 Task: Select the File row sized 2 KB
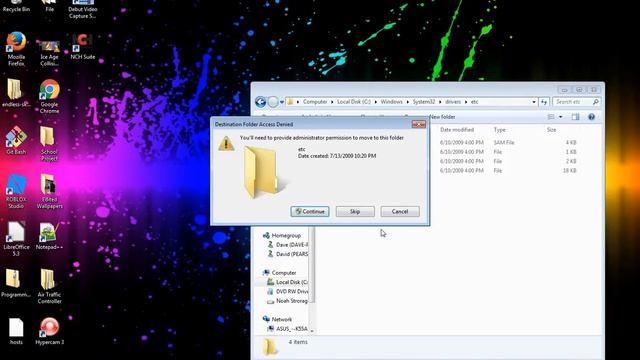pos(507,161)
